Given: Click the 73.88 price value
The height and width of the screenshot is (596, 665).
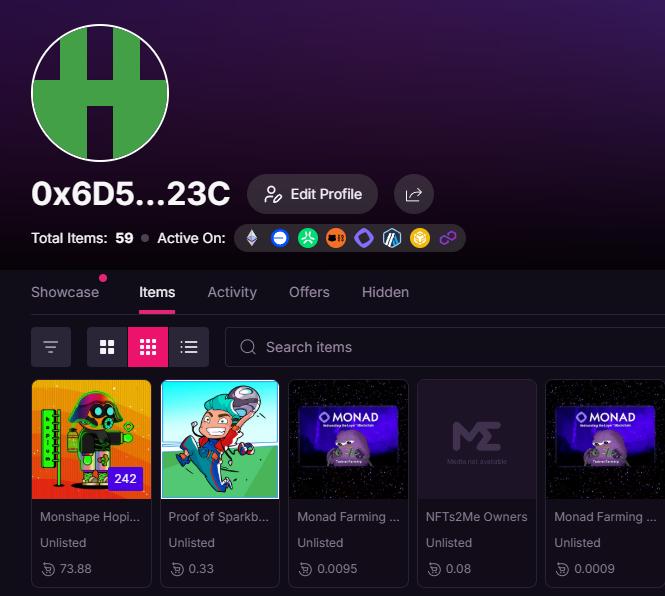Looking at the screenshot, I should pyautogui.click(x=75, y=569).
